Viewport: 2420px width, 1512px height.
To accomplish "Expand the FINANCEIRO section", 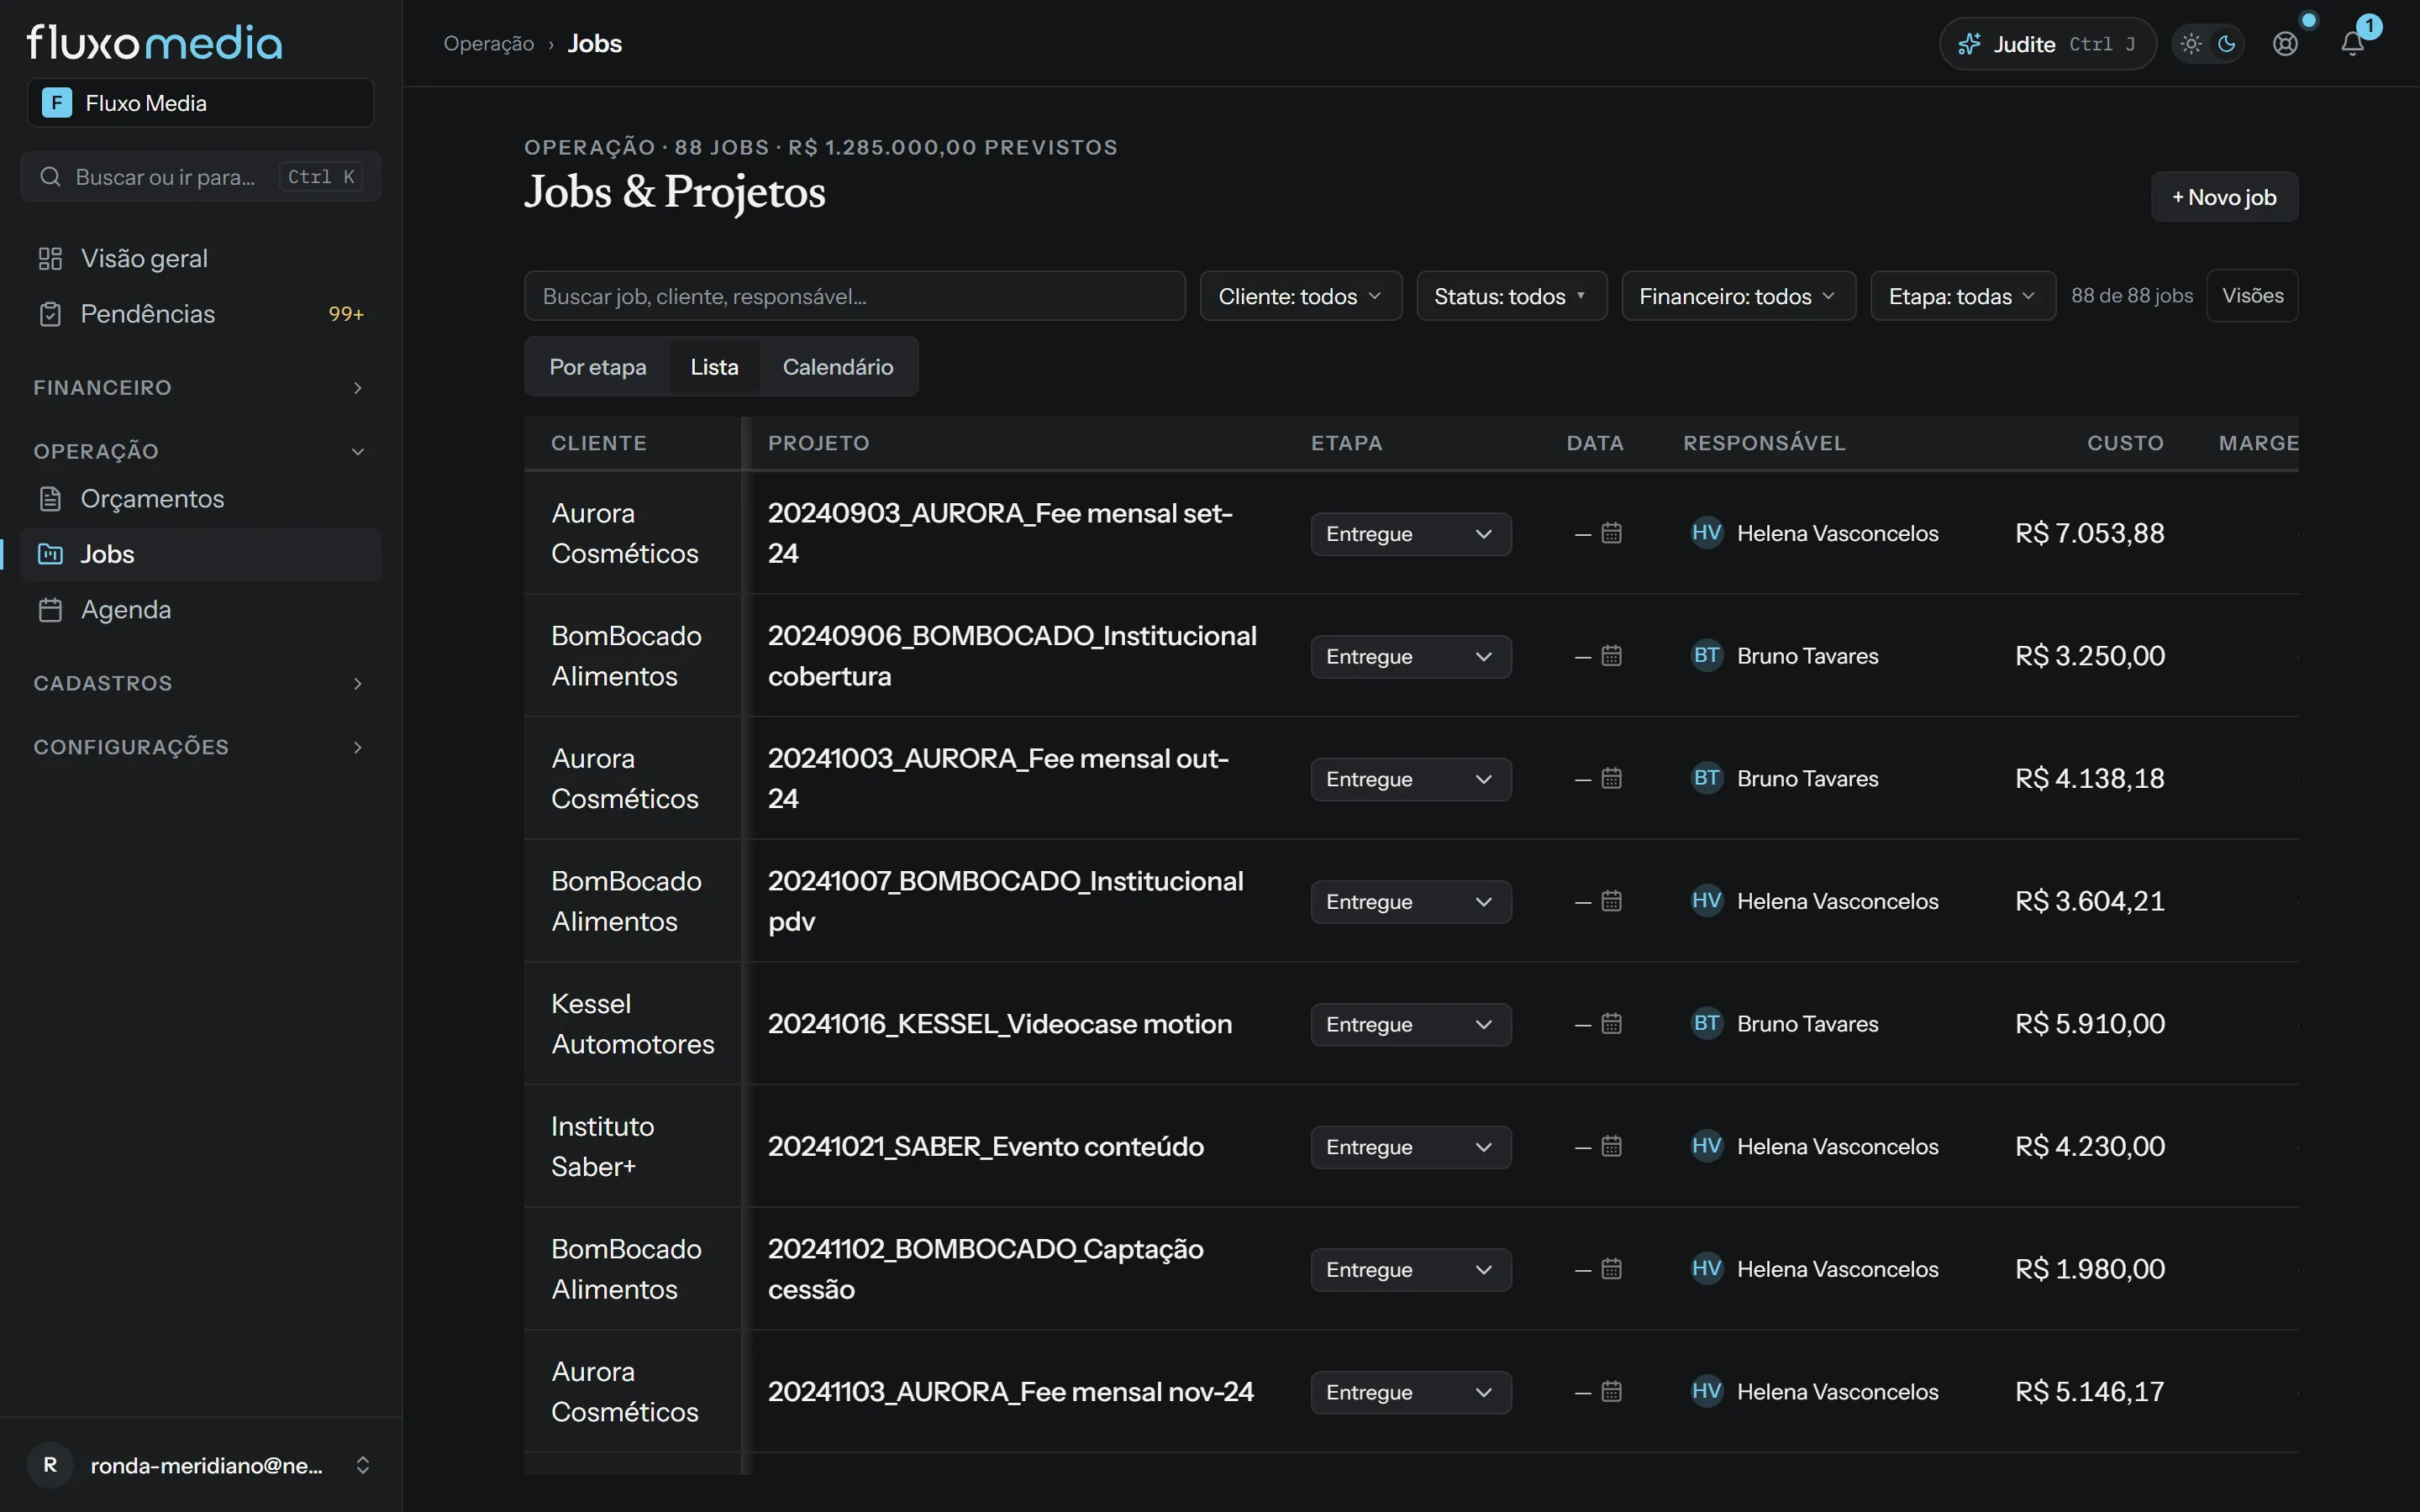I will pyautogui.click(x=201, y=388).
